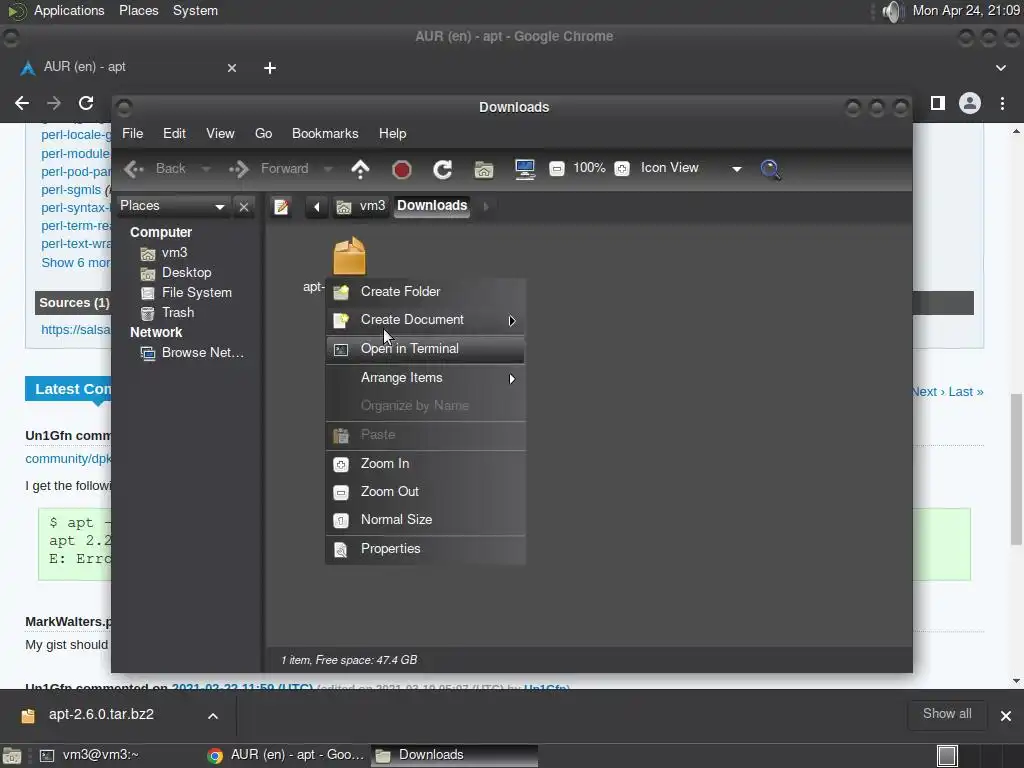This screenshot has width=1024, height=768.
Task: Open the Bookmarks menu
Action: point(325,133)
